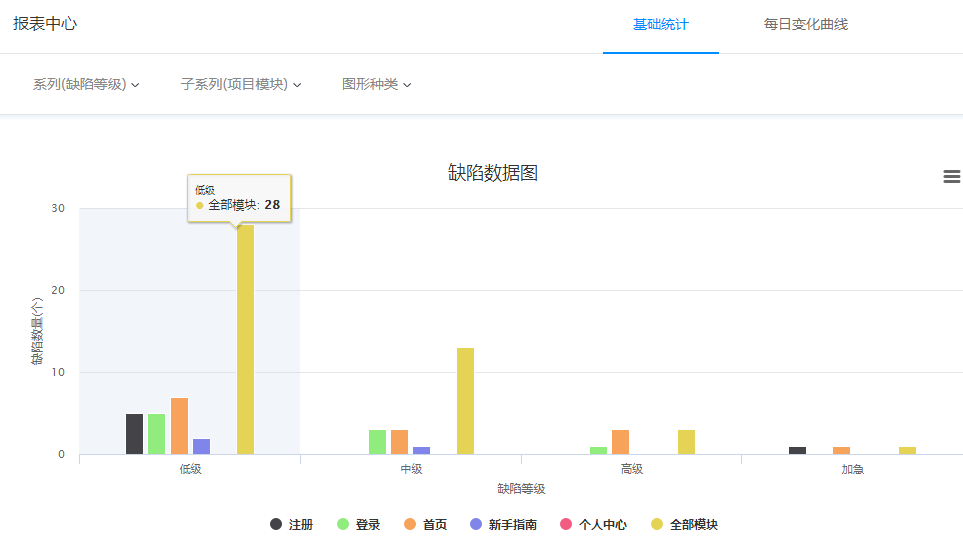Image resolution: width=963 pixels, height=559 pixels.
Task: Toggle 全部模块 legend item
Action: [x=684, y=524]
